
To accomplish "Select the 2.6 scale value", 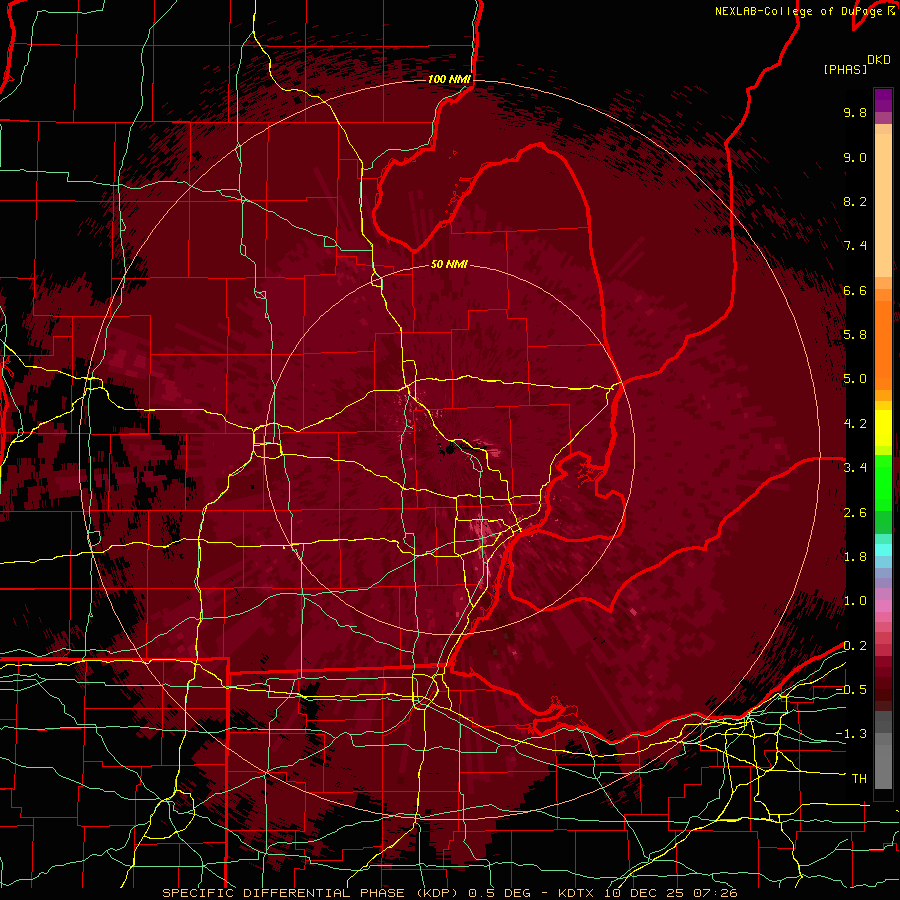I will 855,513.
